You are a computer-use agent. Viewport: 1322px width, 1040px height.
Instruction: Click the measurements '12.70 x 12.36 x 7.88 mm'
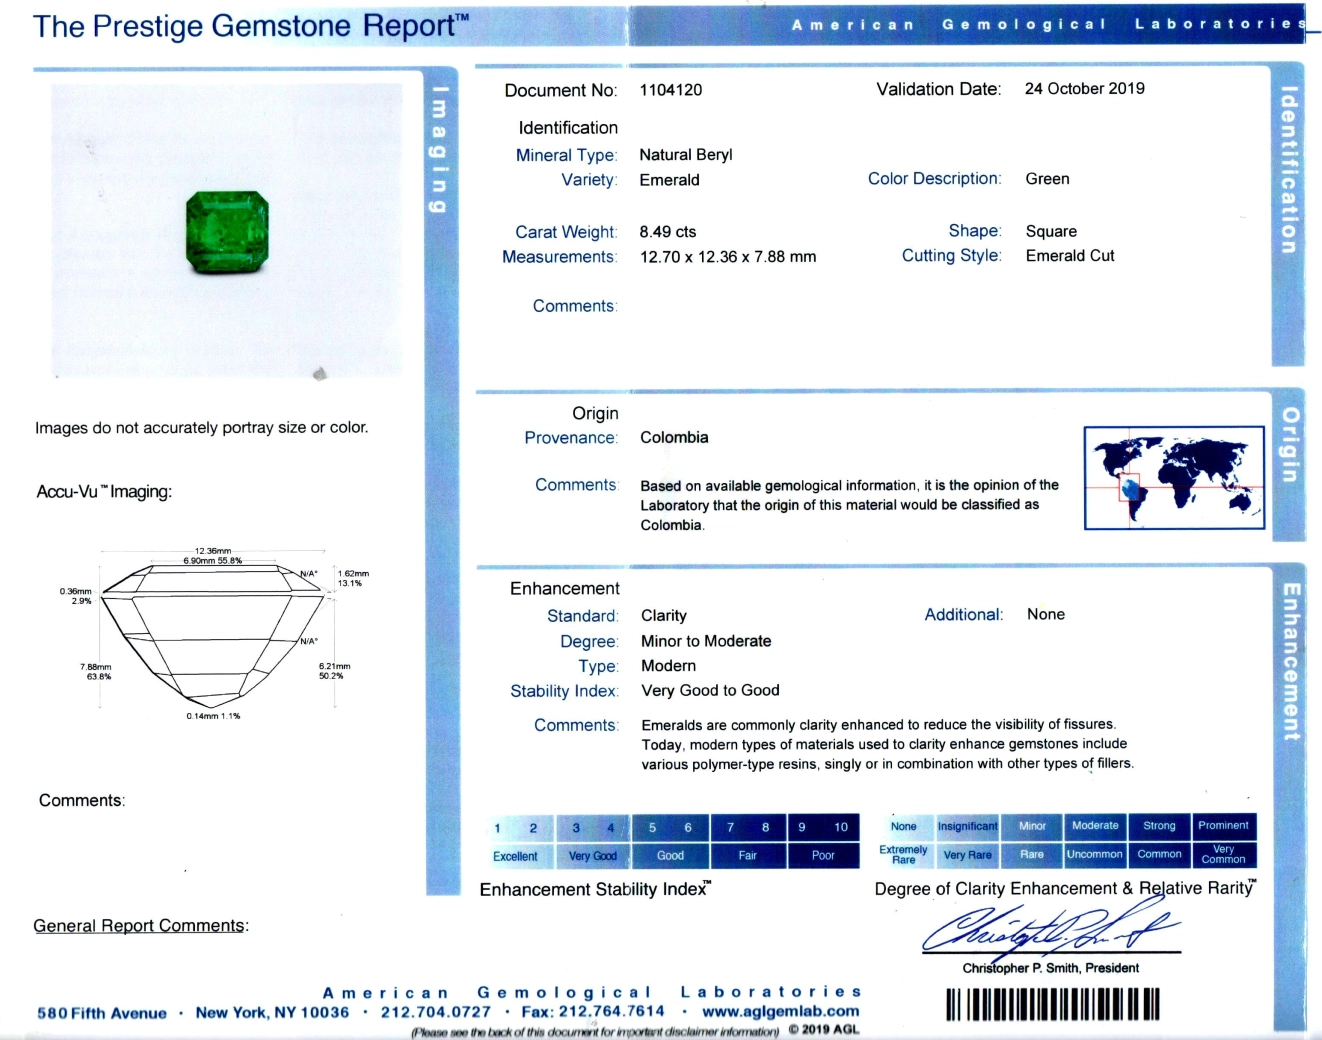point(728,257)
